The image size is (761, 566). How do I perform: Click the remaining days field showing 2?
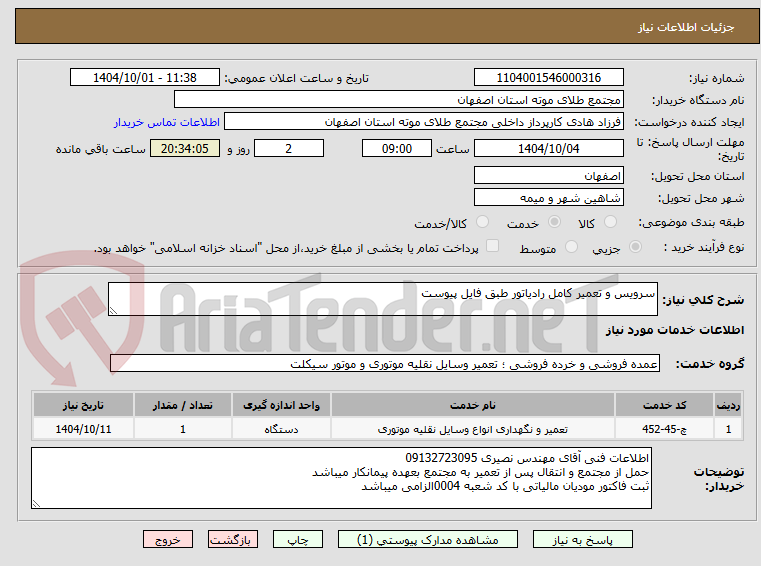[x=289, y=149]
